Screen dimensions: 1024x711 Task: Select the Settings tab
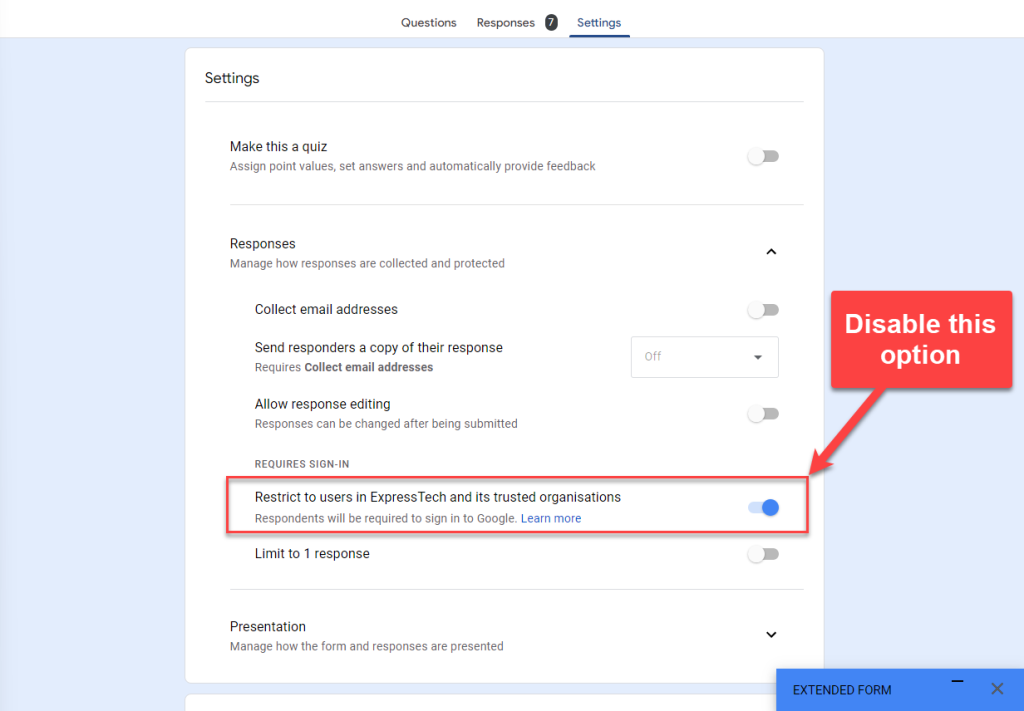(x=599, y=22)
